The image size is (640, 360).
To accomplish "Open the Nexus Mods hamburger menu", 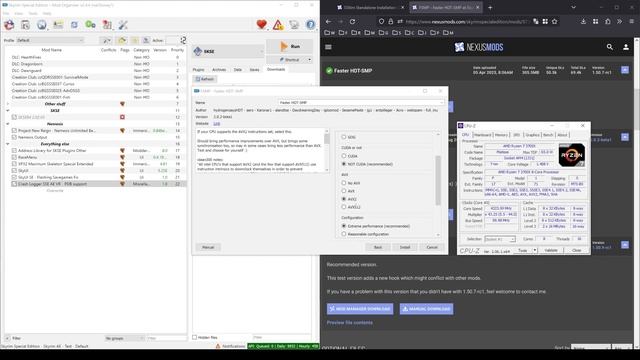I will click(x=329, y=47).
